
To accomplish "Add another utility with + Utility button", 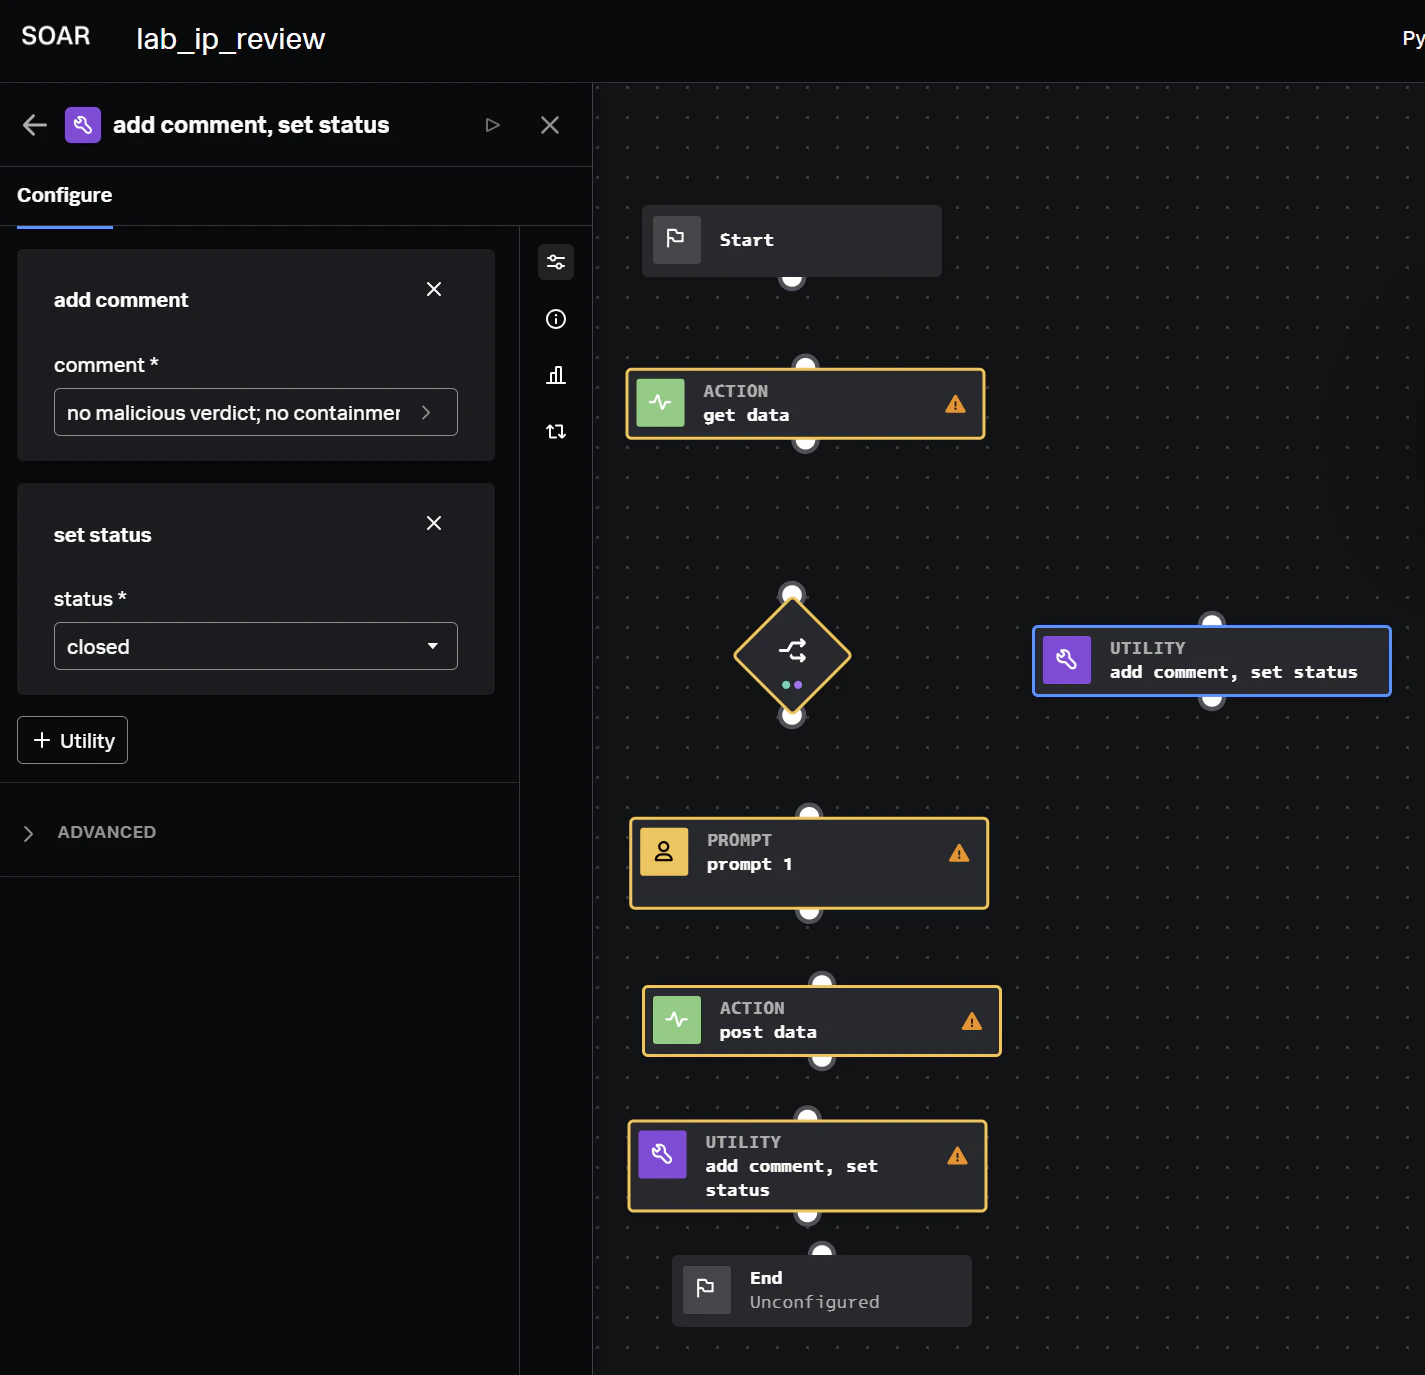I will pos(73,740).
